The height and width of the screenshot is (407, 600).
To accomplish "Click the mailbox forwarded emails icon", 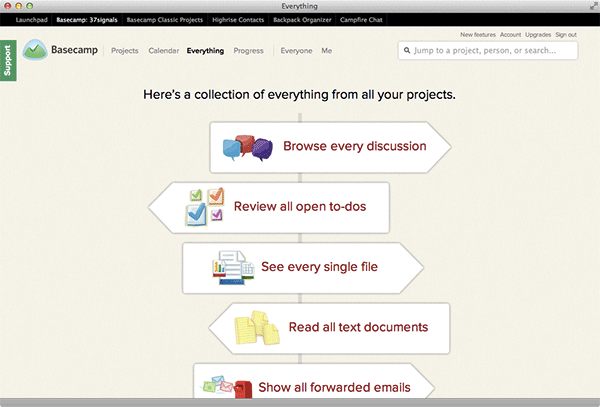I will click(x=227, y=387).
